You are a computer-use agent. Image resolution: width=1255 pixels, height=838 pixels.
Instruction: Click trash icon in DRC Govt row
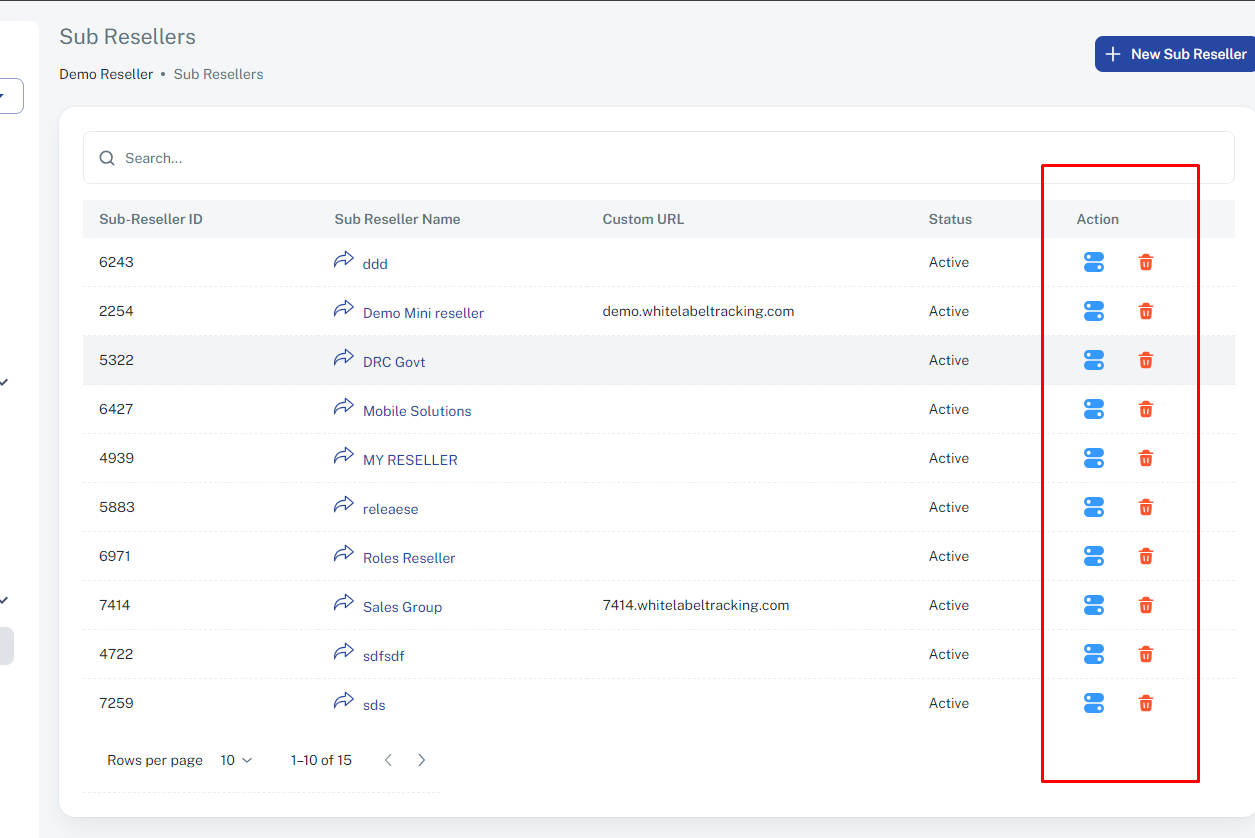pos(1146,360)
